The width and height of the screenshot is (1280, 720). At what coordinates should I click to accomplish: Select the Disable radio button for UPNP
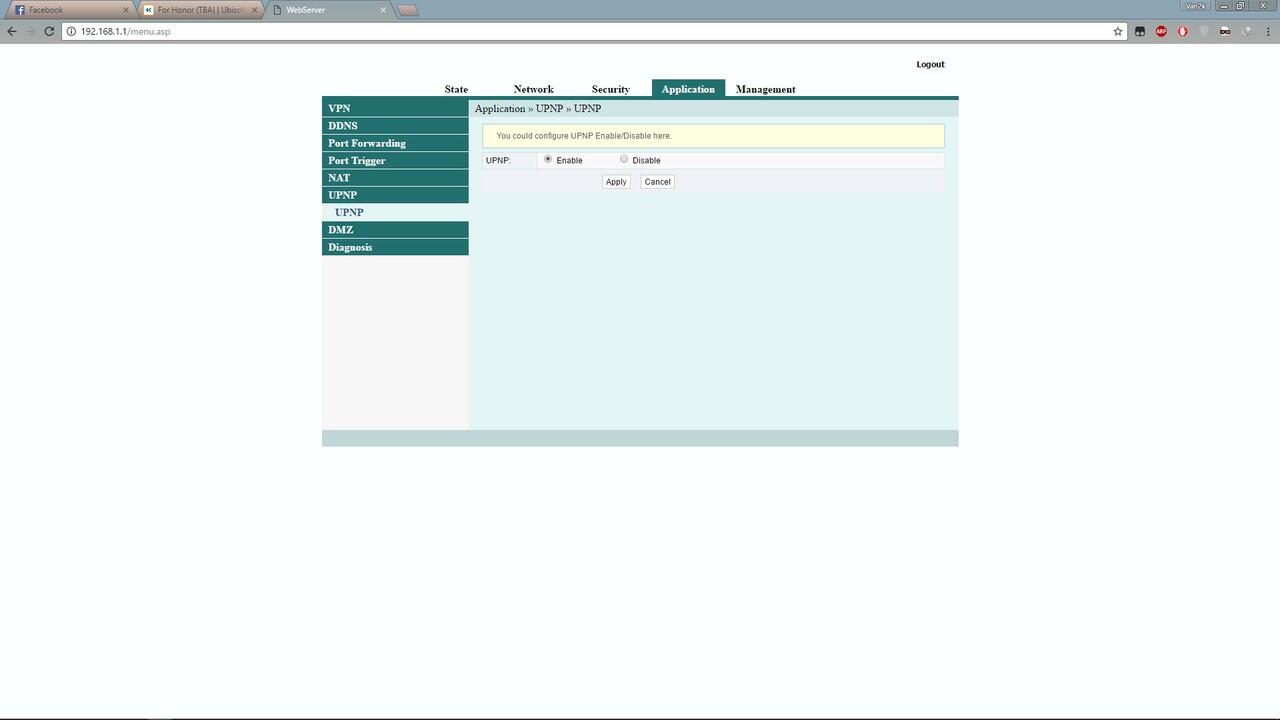point(623,159)
